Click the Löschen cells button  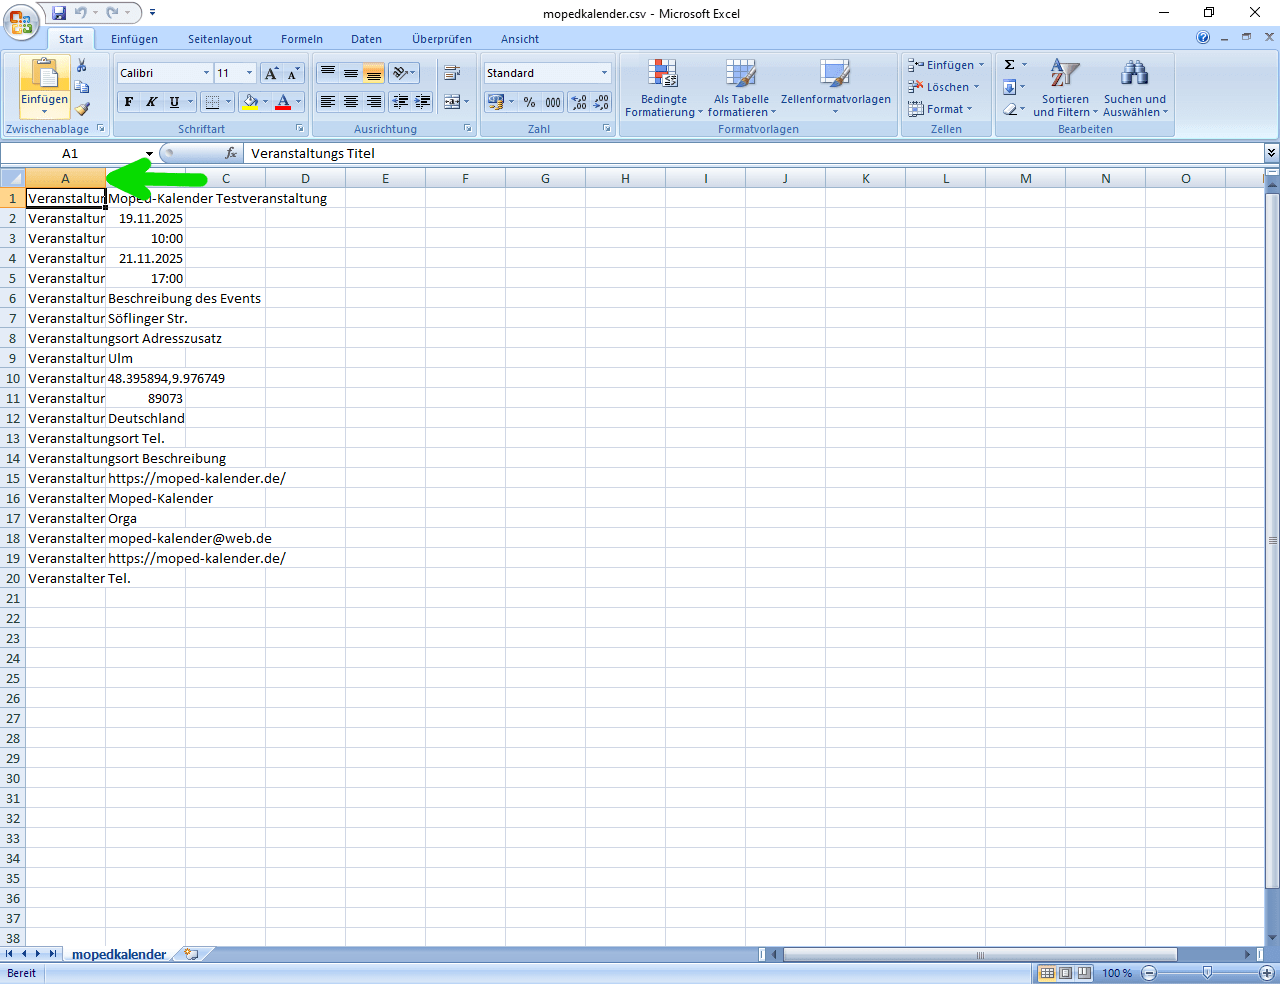(945, 87)
